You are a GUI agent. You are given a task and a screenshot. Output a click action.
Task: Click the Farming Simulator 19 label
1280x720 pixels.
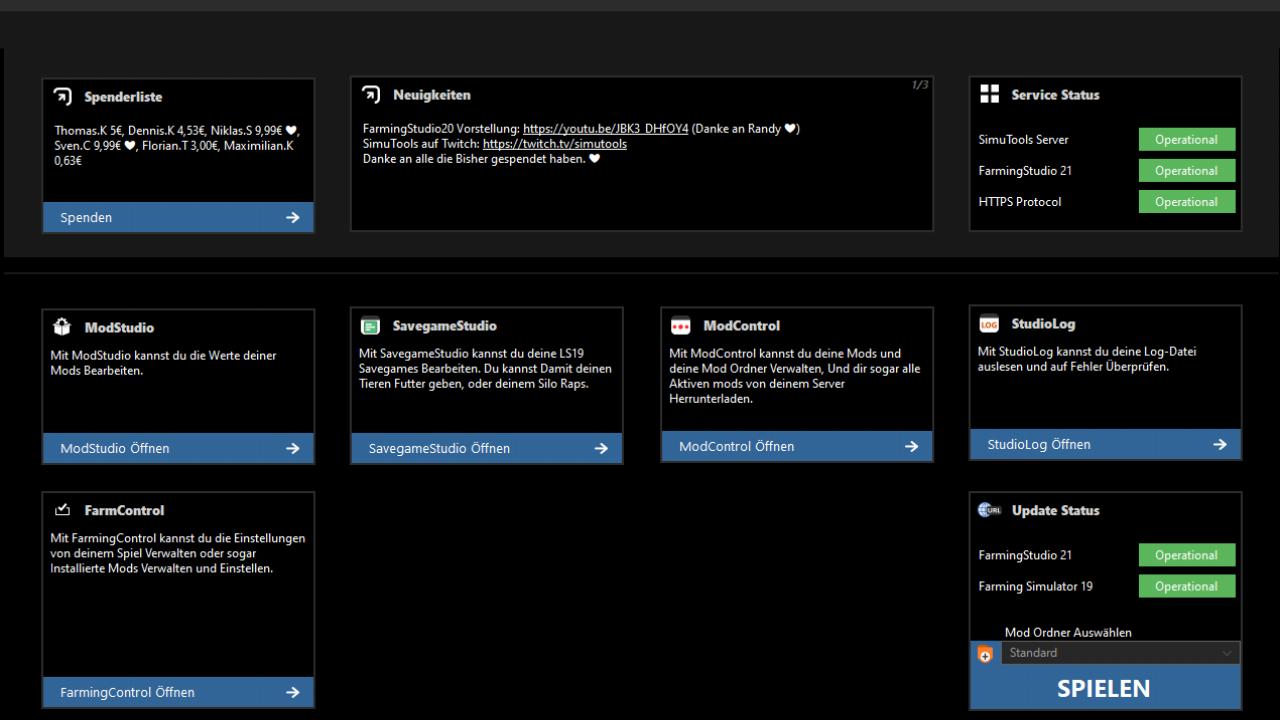[1035, 586]
